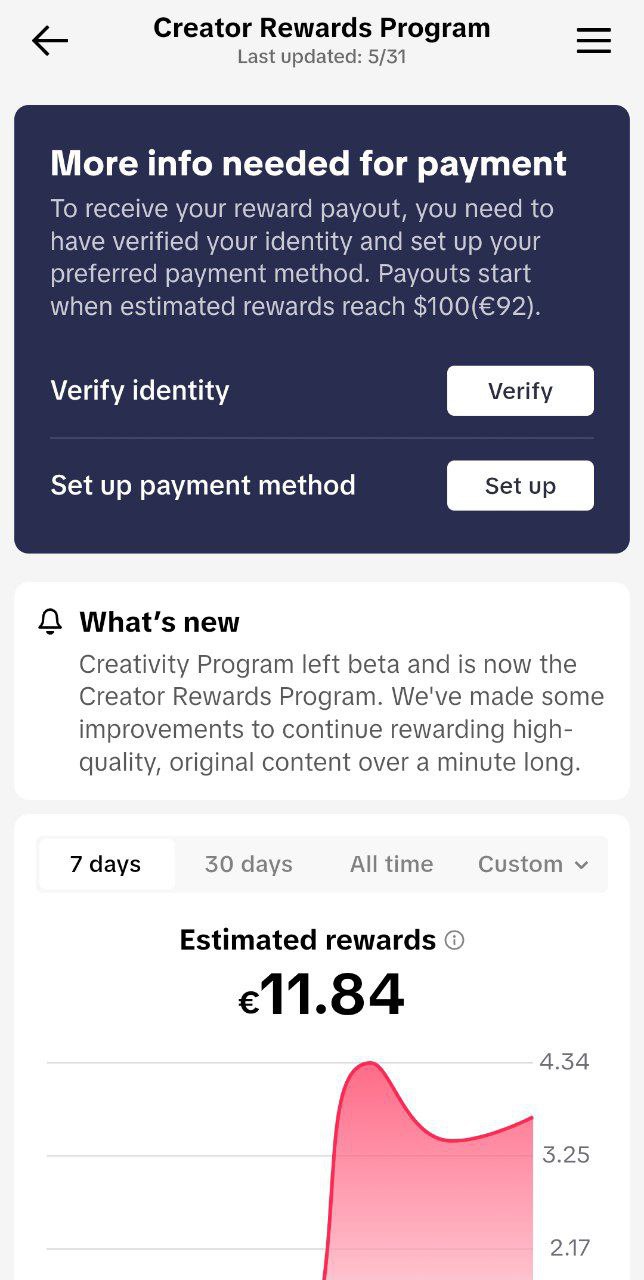
Task: Tap the Set up payment method label
Action: tap(203, 485)
